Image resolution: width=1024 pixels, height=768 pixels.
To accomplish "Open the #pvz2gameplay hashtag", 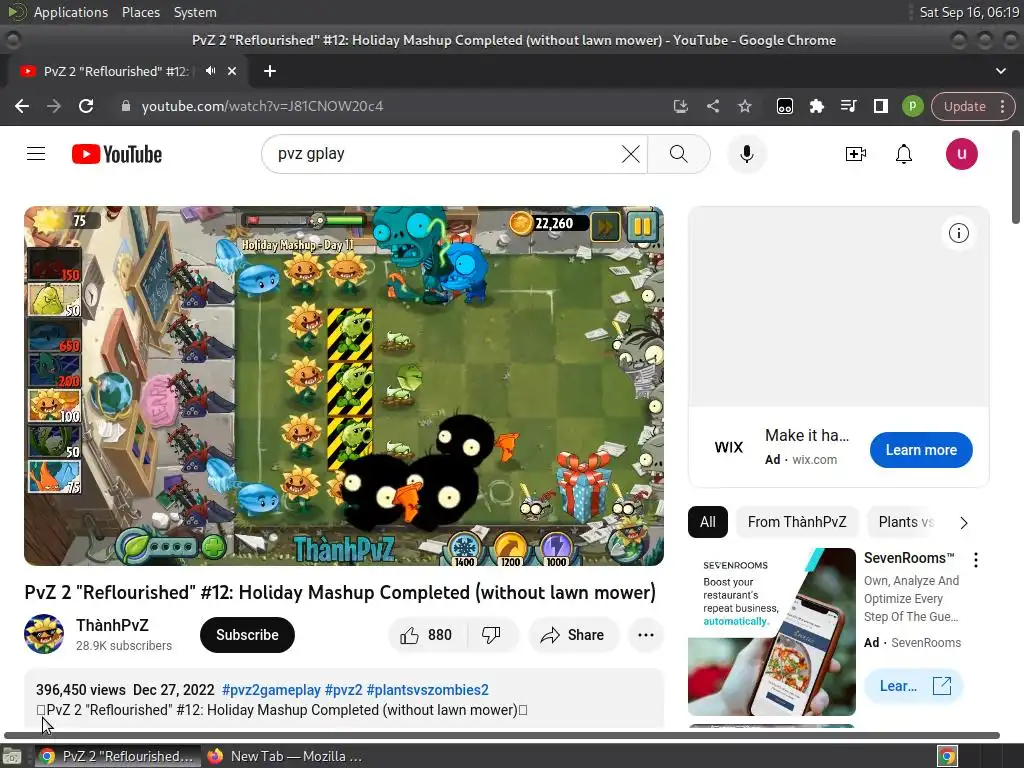I will (x=271, y=690).
